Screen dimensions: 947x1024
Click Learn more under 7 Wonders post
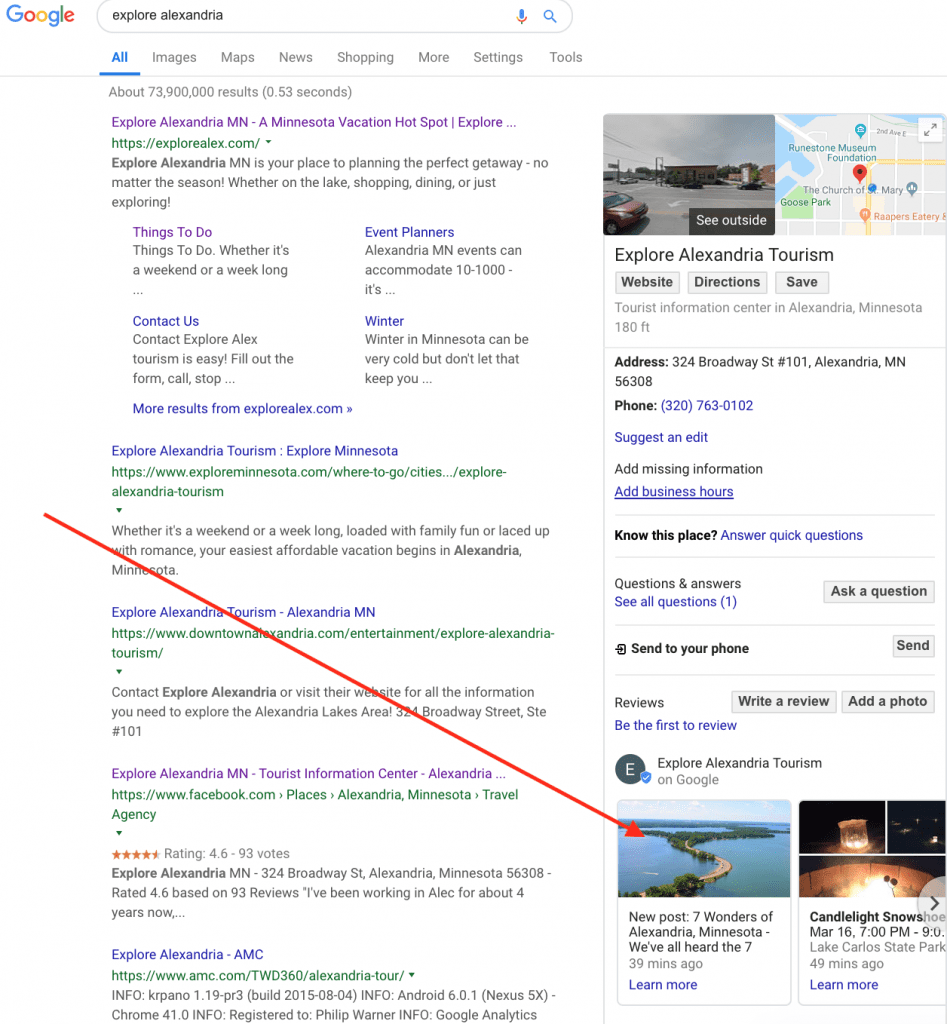pos(663,984)
